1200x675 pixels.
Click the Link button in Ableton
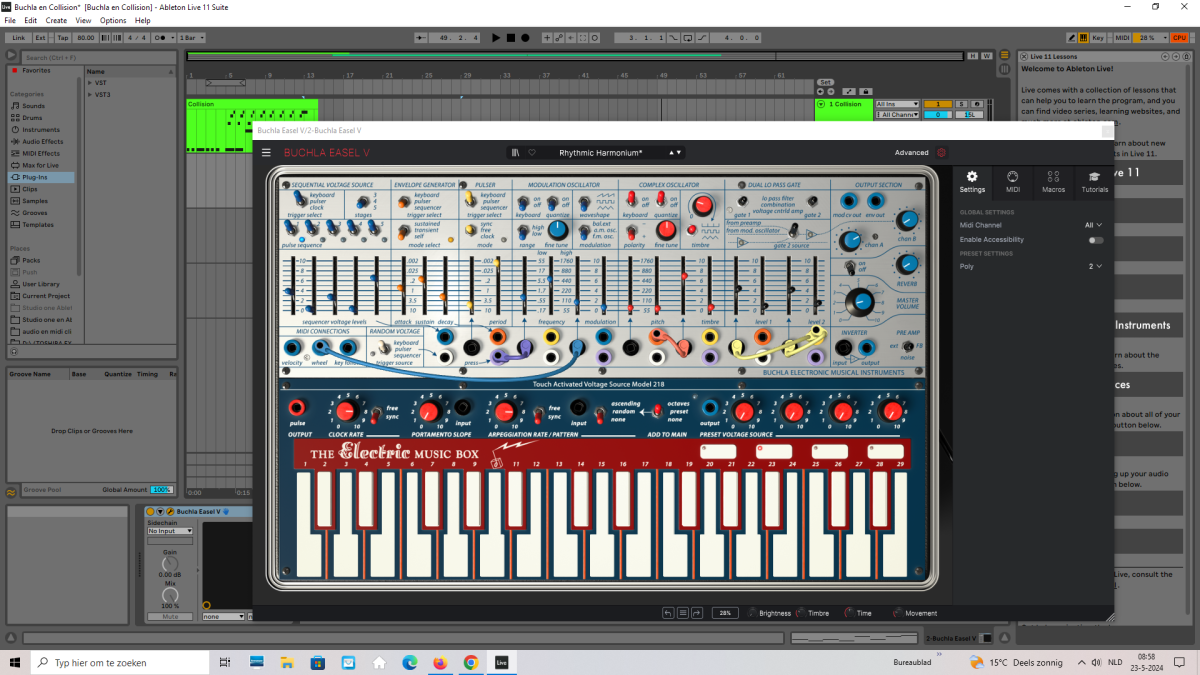pos(19,38)
